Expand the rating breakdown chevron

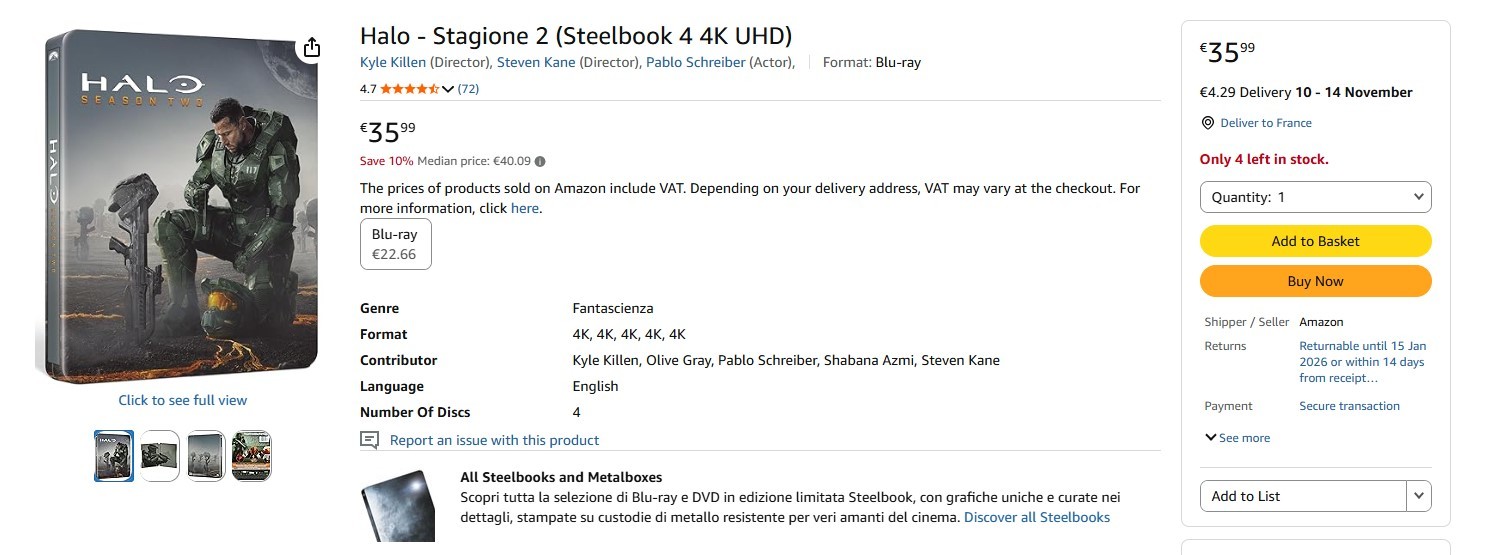pyautogui.click(x=448, y=89)
